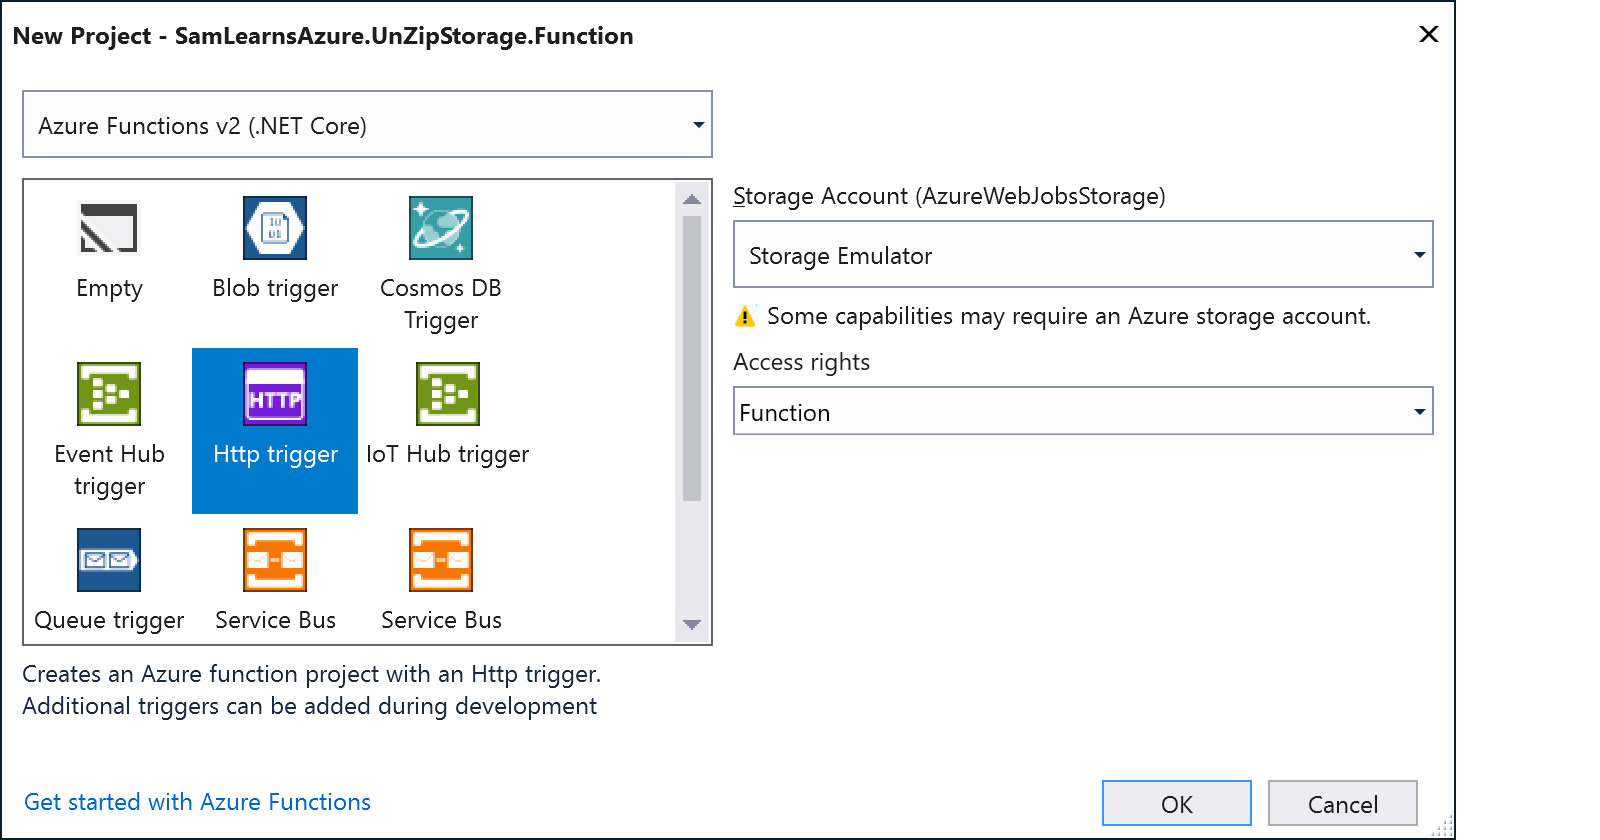This screenshot has height=840, width=1600.
Task: Click the Cancel button
Action: (1342, 804)
